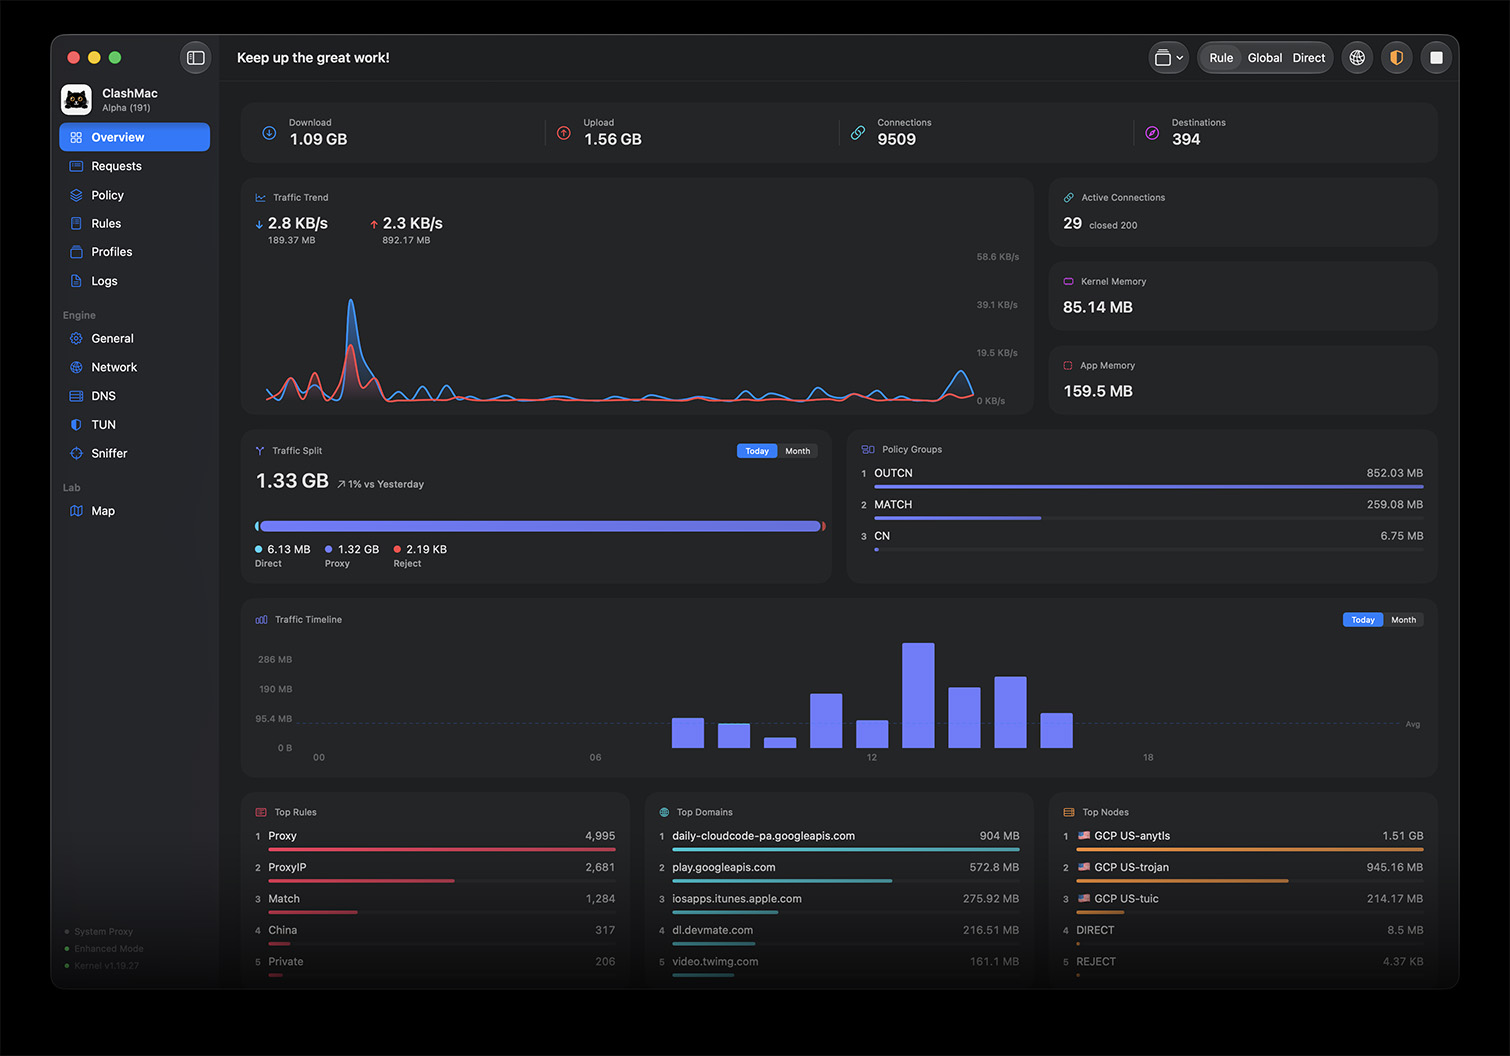Select Today in Traffic Timeline
This screenshot has width=1510, height=1056.
pos(1363,620)
